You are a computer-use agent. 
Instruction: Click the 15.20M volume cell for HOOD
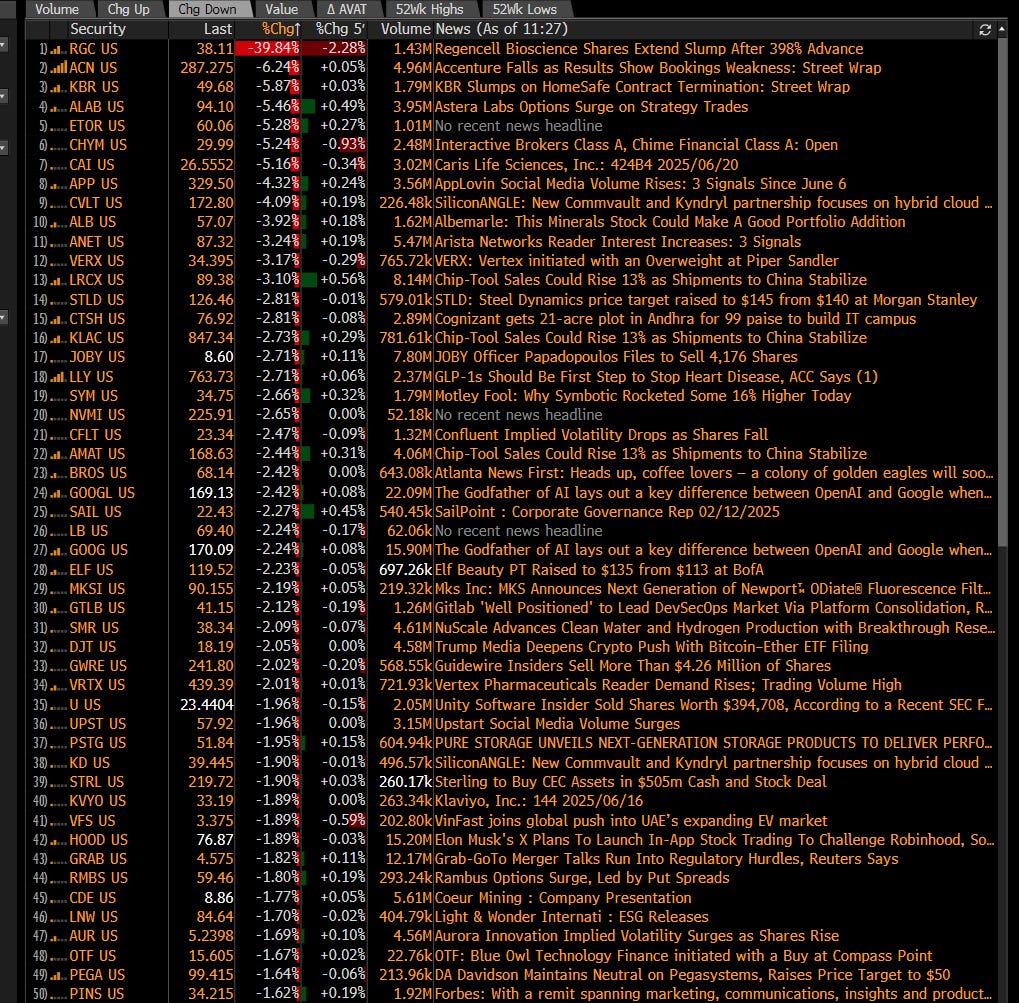pyautogui.click(x=408, y=840)
